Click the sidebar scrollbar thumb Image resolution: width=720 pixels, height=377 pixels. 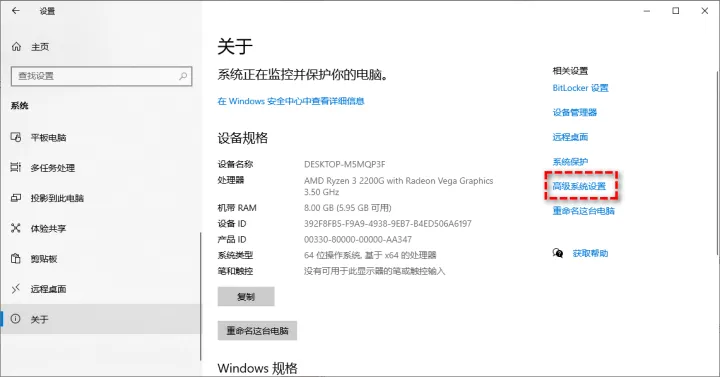(x=200, y=296)
